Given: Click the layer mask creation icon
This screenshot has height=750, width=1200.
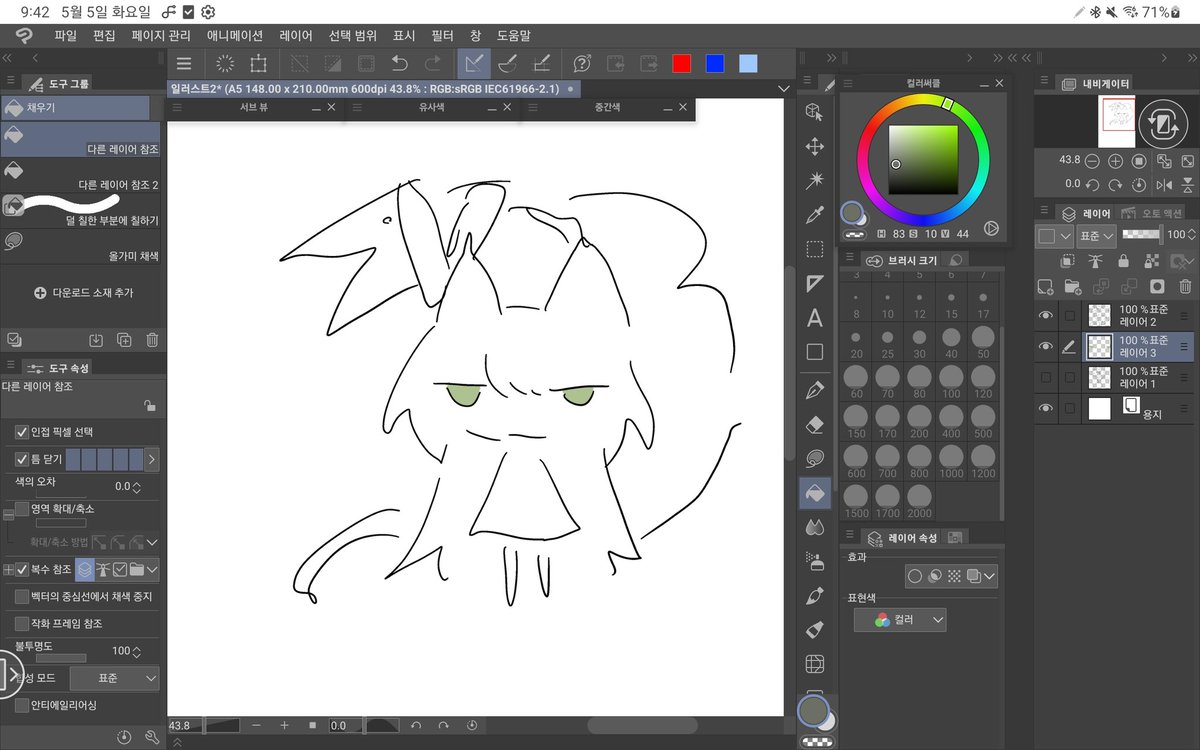Looking at the screenshot, I should point(1156,286).
